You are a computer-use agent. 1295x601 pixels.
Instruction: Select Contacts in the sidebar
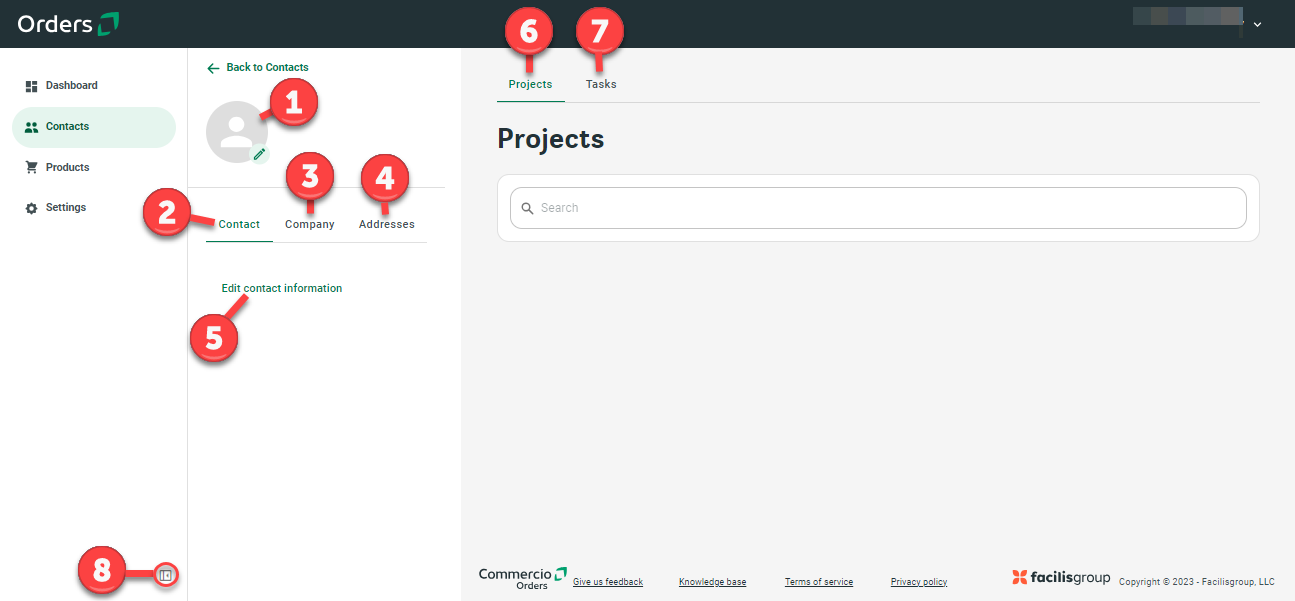(94, 127)
